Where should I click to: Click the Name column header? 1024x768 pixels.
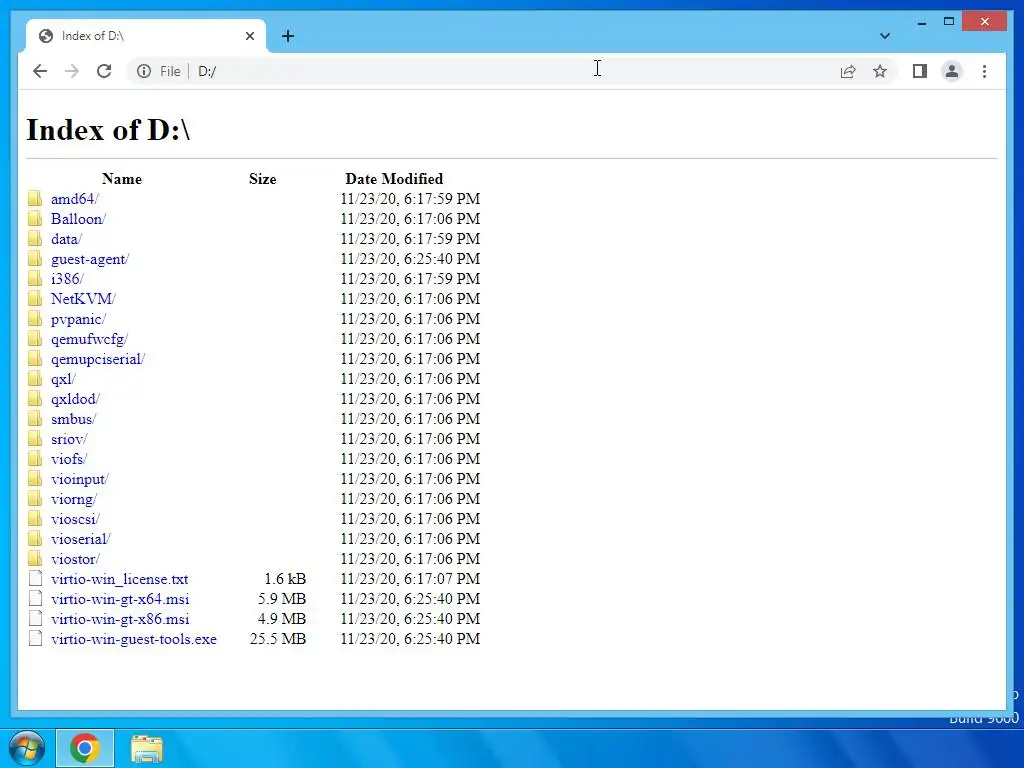click(122, 179)
